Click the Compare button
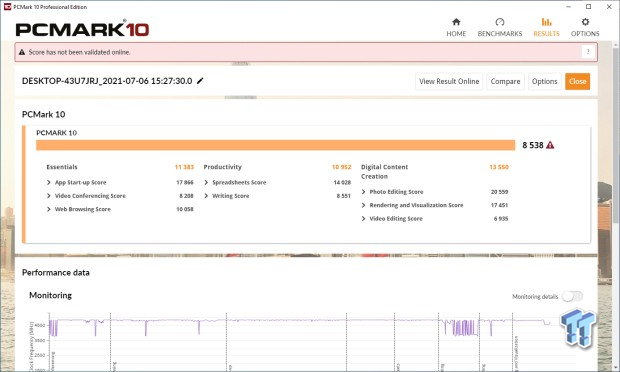620x372 pixels. pyautogui.click(x=505, y=81)
